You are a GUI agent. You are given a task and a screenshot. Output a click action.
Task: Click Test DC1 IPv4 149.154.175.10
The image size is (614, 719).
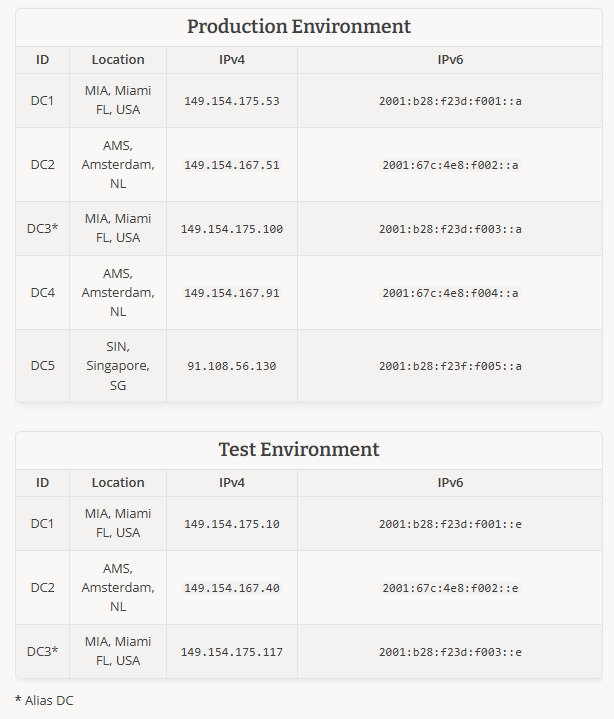(232, 524)
